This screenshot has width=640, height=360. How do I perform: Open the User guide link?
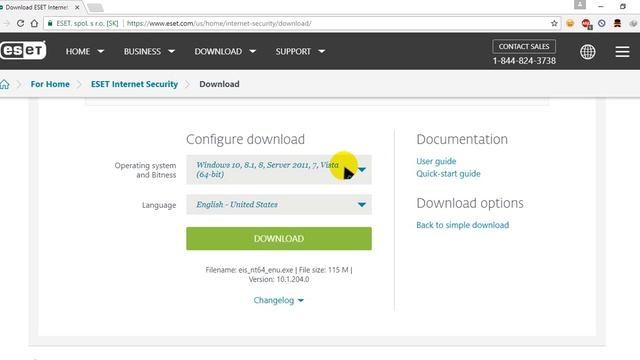[436, 161]
